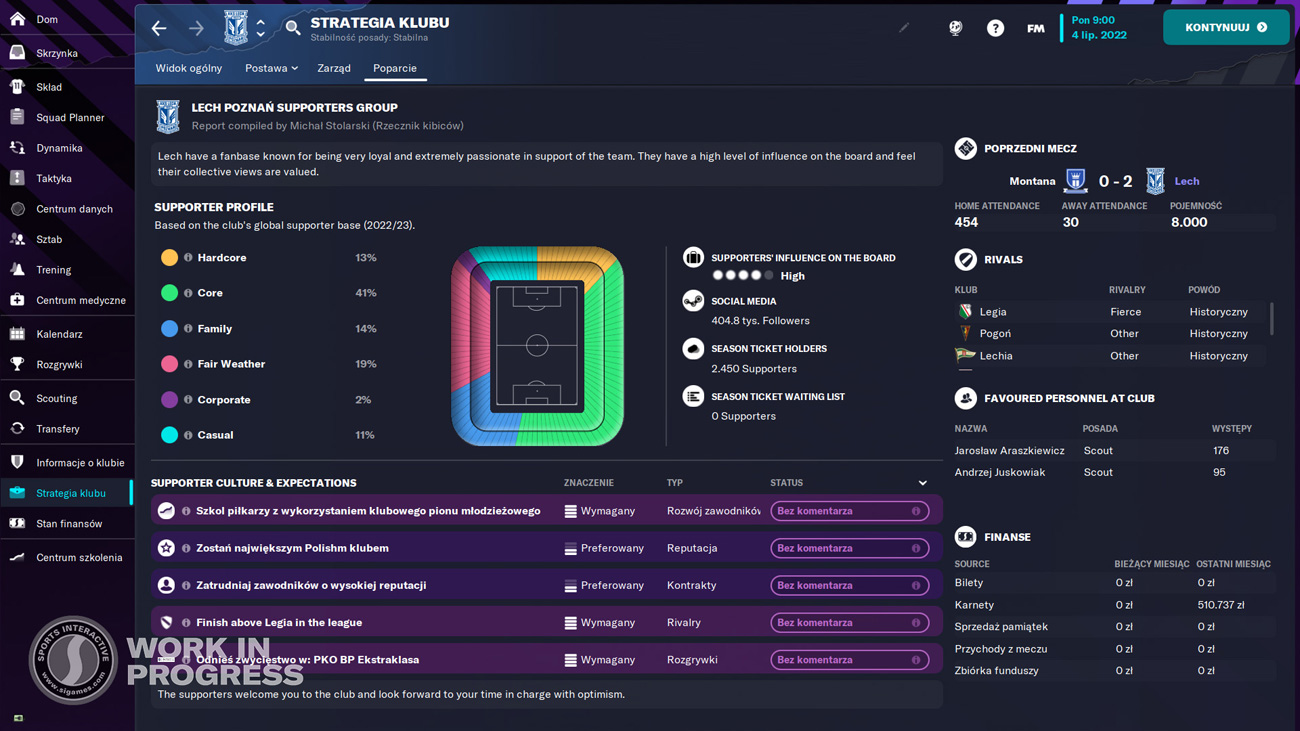Open rival club Lechia
Viewport: 1300px width, 731px height.
click(996, 356)
